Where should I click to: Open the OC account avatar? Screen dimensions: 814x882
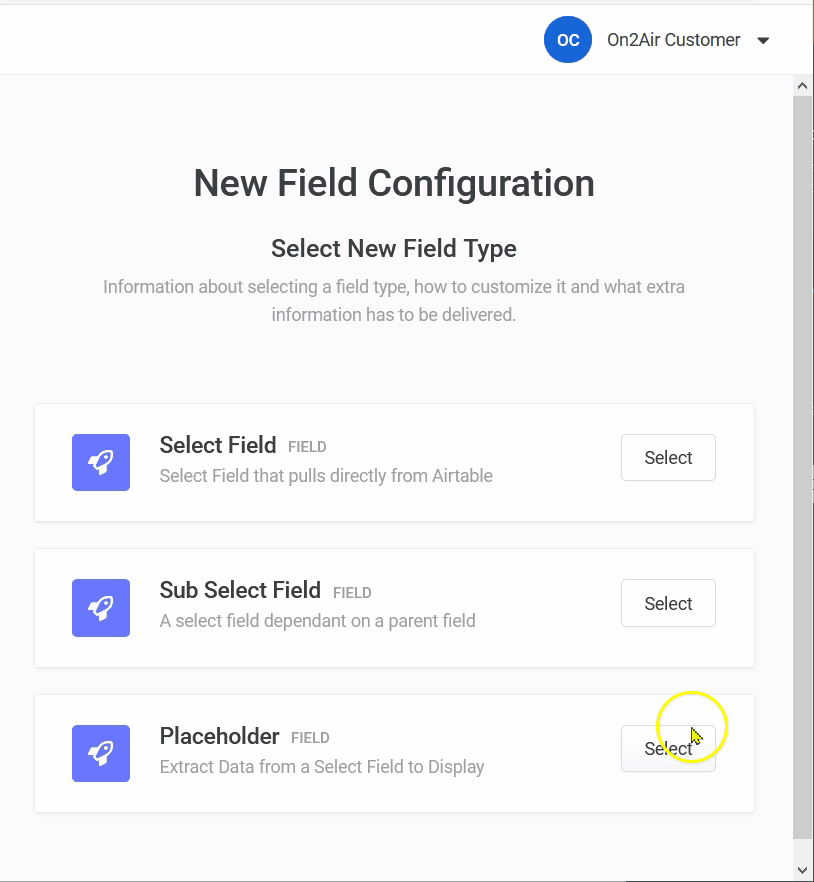point(567,40)
